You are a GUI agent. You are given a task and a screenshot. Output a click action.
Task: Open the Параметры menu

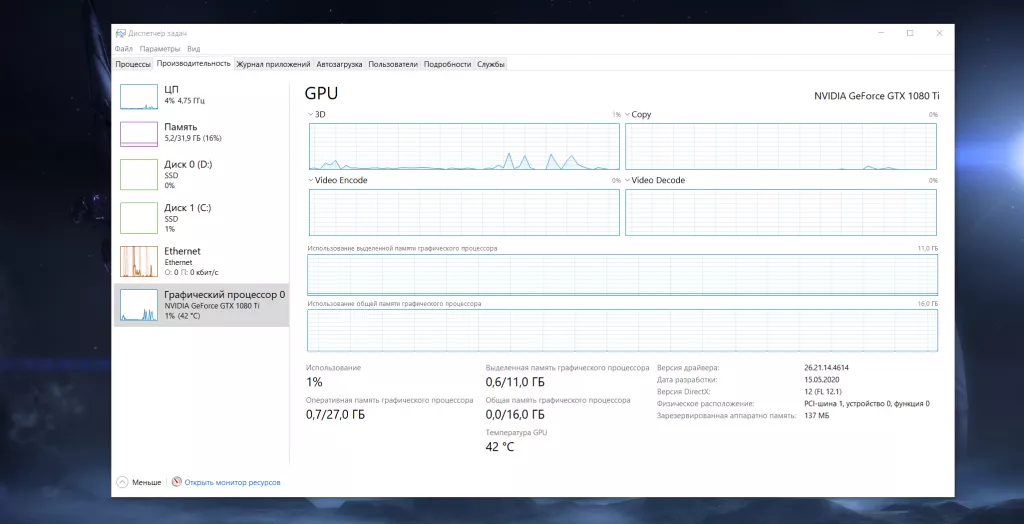[x=160, y=48]
